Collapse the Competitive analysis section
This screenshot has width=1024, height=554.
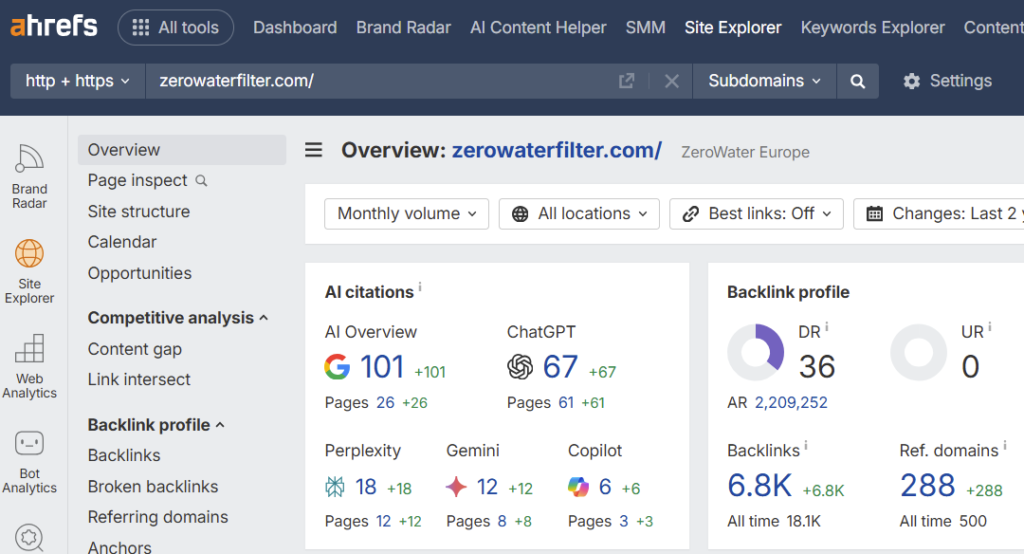pos(178,318)
